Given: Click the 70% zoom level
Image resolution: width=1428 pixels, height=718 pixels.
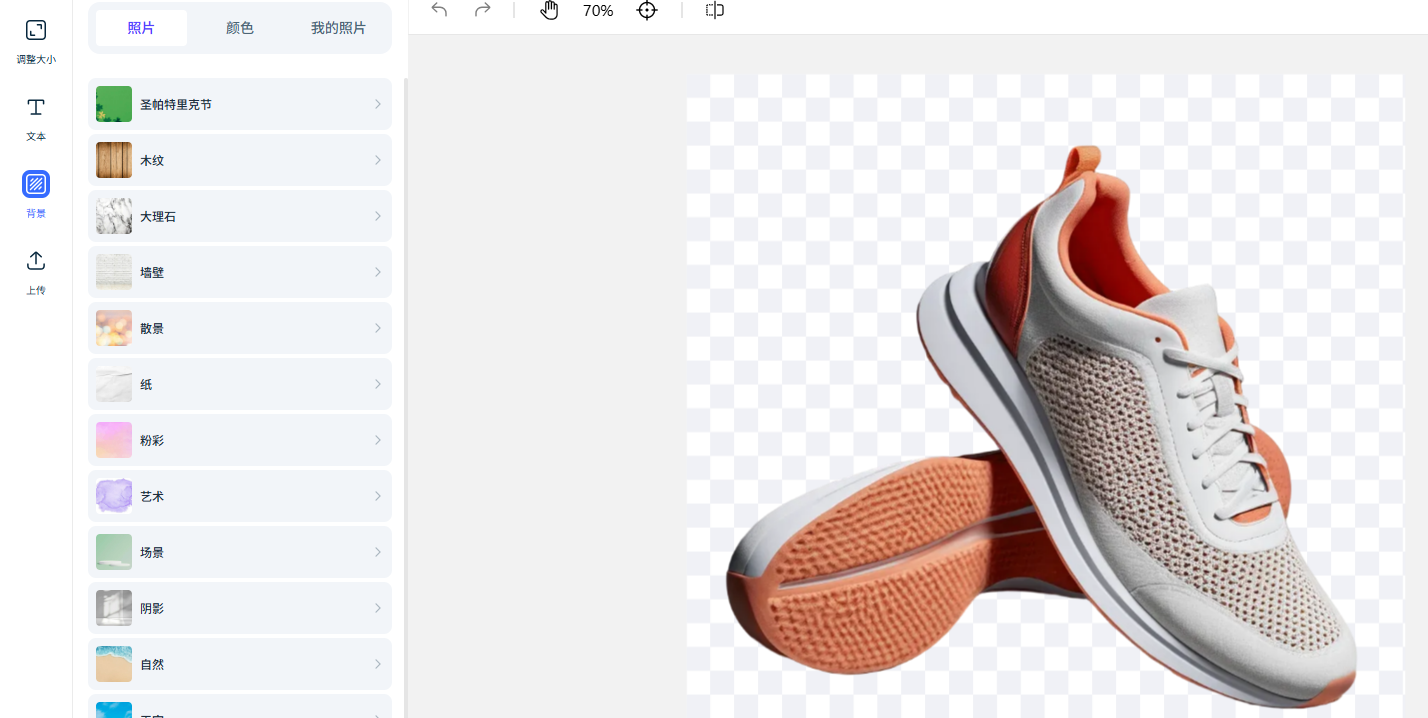Looking at the screenshot, I should pyautogui.click(x=598, y=10).
